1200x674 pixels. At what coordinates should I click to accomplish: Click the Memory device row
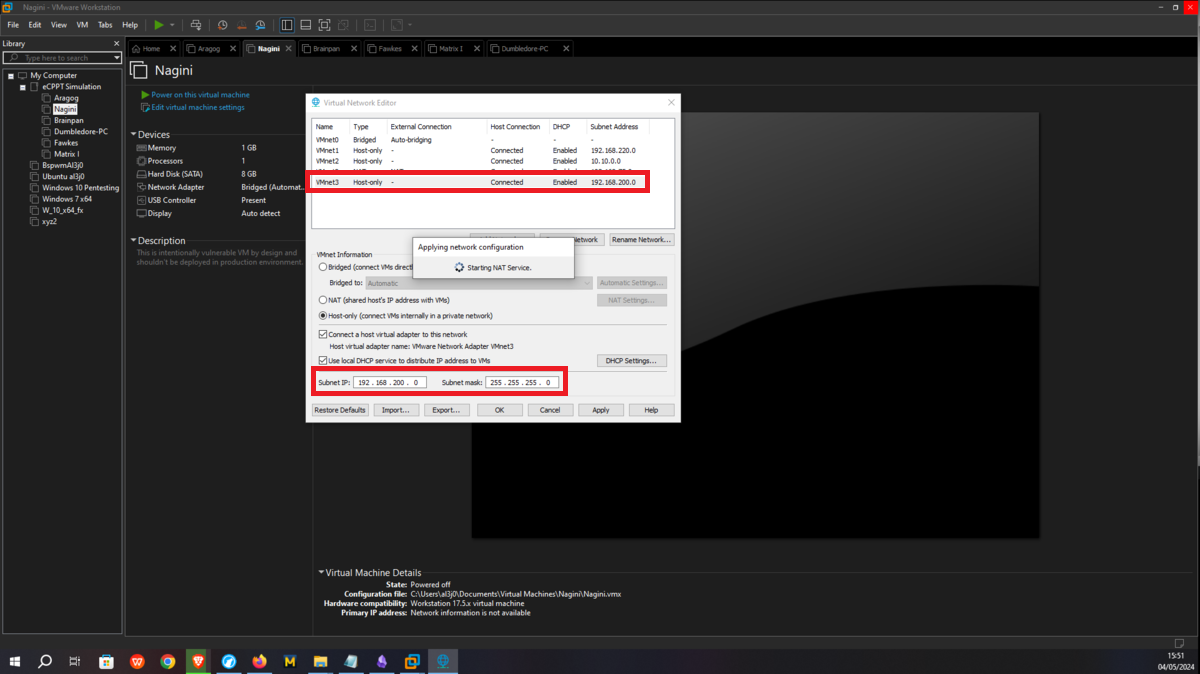point(220,147)
